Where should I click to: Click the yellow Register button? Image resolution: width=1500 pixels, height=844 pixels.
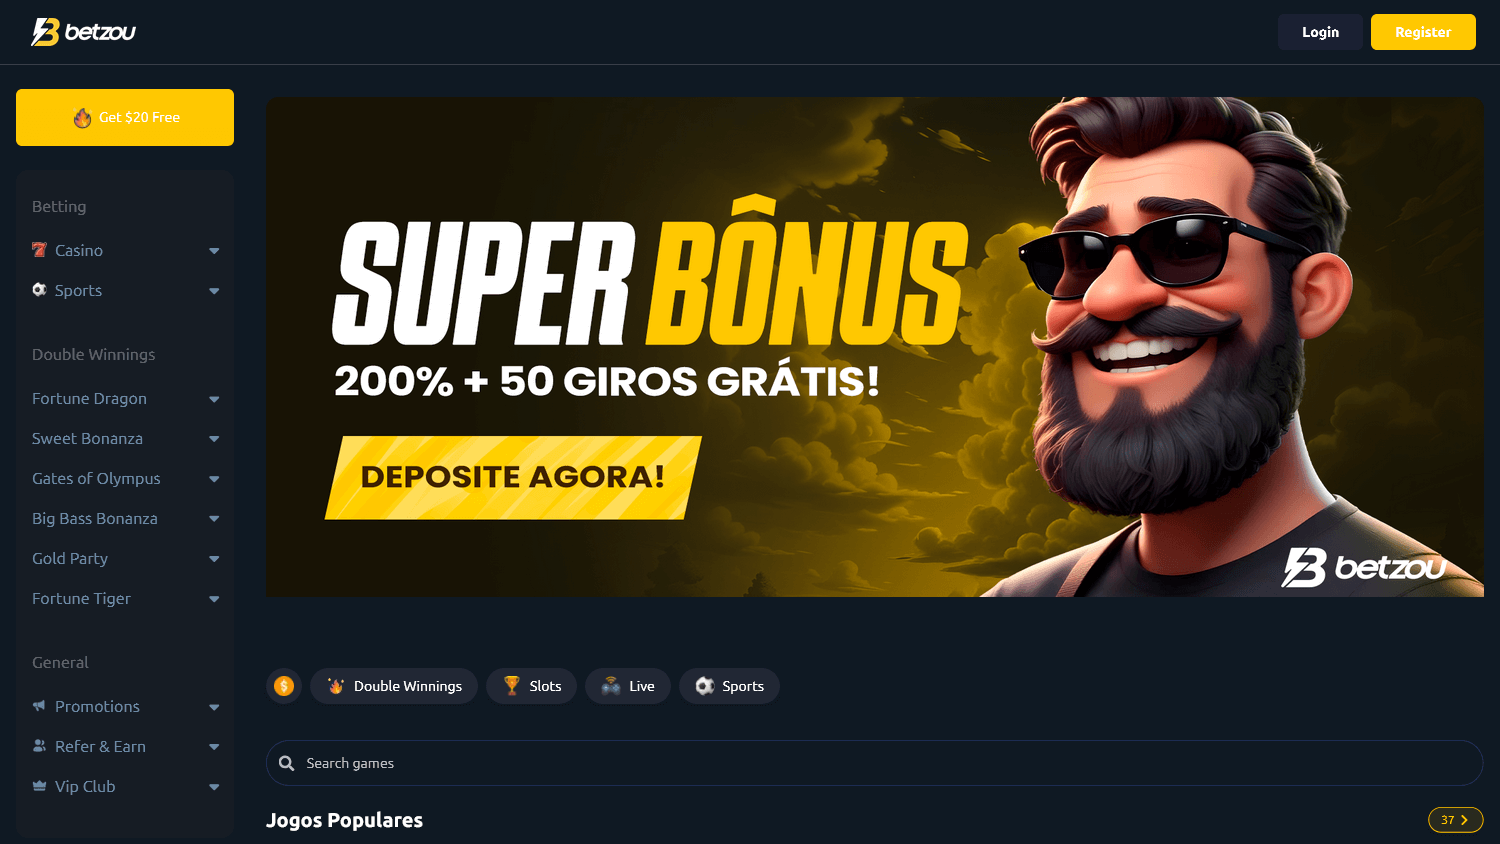point(1423,32)
